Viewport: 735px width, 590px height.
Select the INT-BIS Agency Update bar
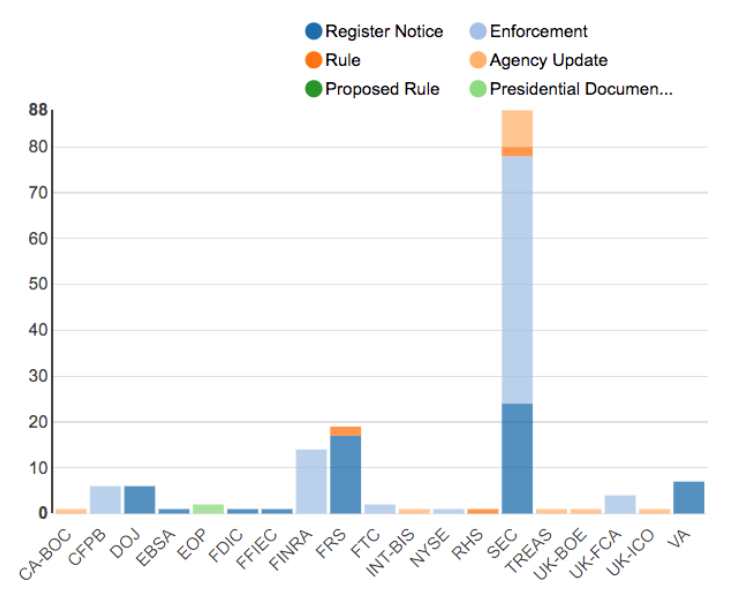coord(414,511)
